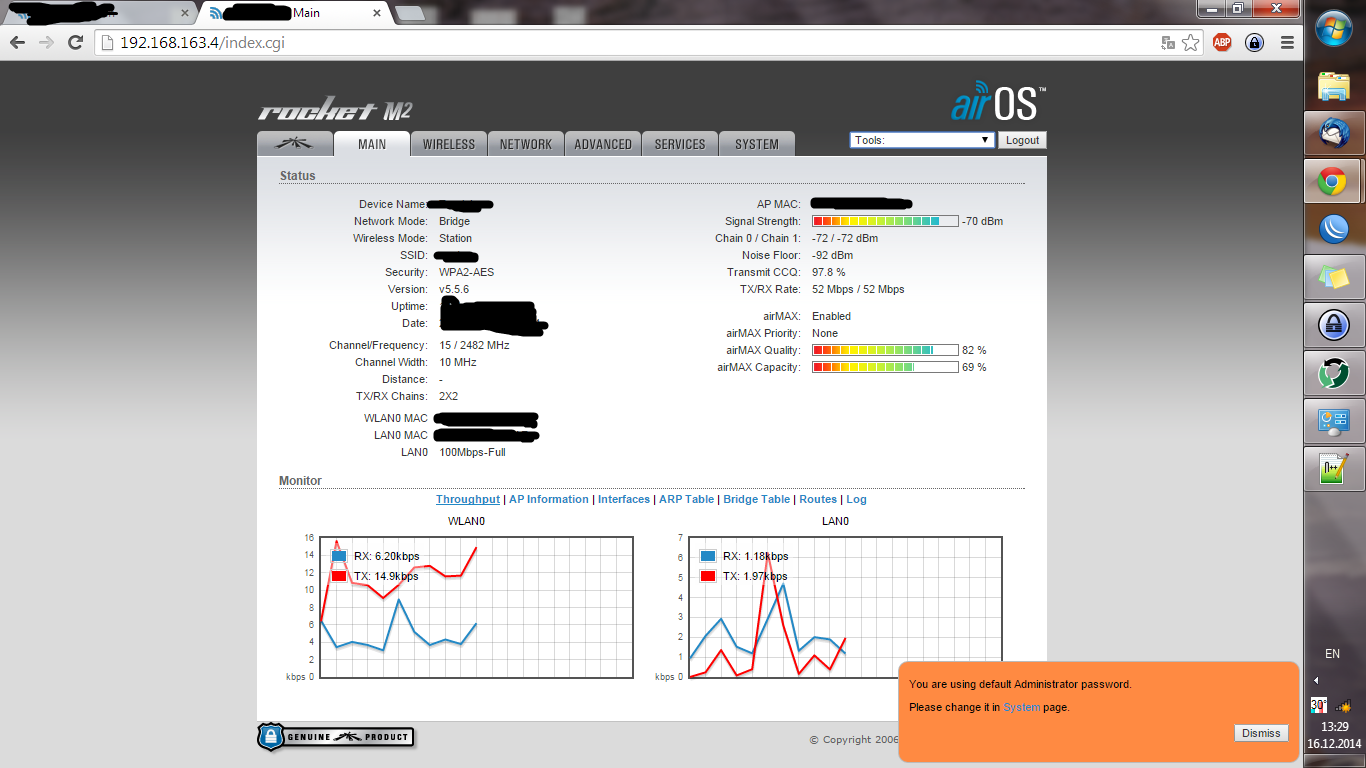Reload the page with the refresh icon
Screen dimensions: 1366x768
pos(75,42)
